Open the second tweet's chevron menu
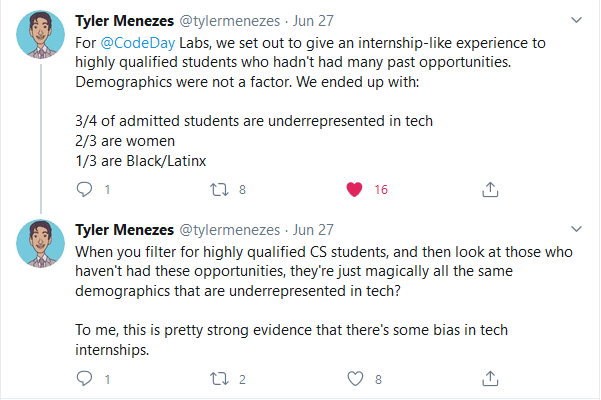The height and width of the screenshot is (400, 601). pos(576,228)
